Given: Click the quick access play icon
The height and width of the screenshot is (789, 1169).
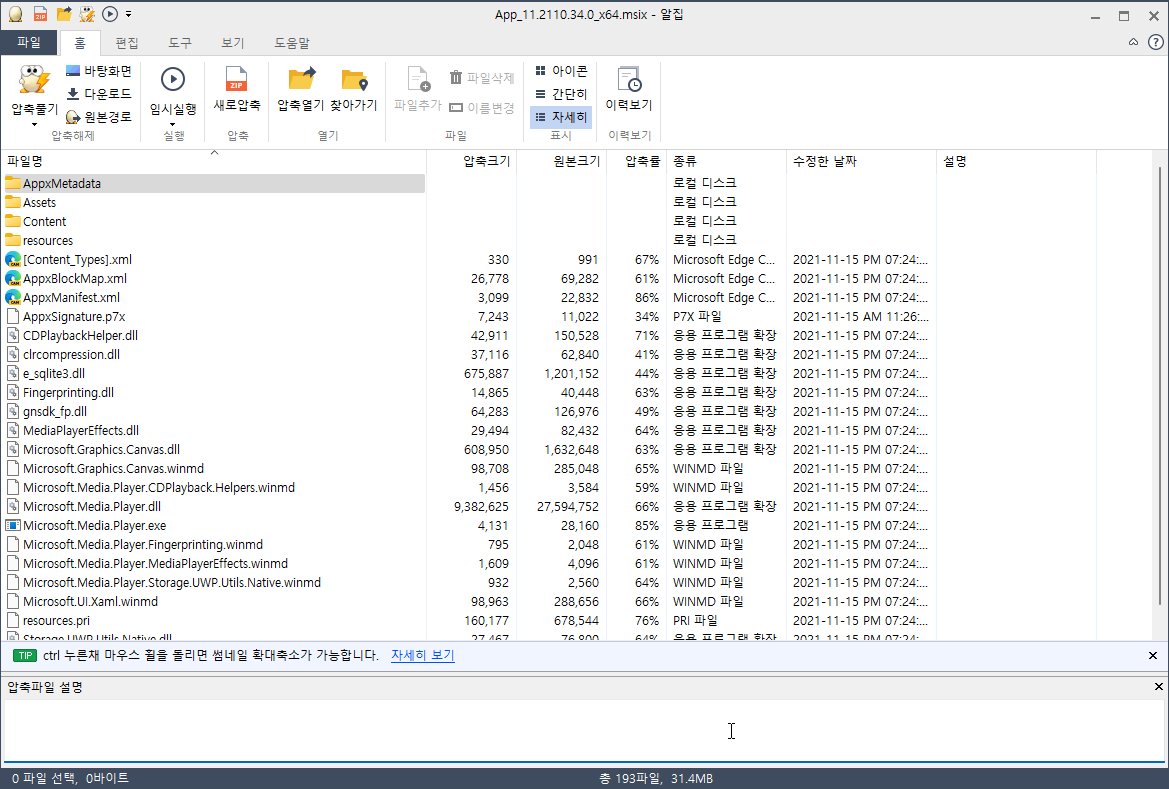Looking at the screenshot, I should (110, 14).
